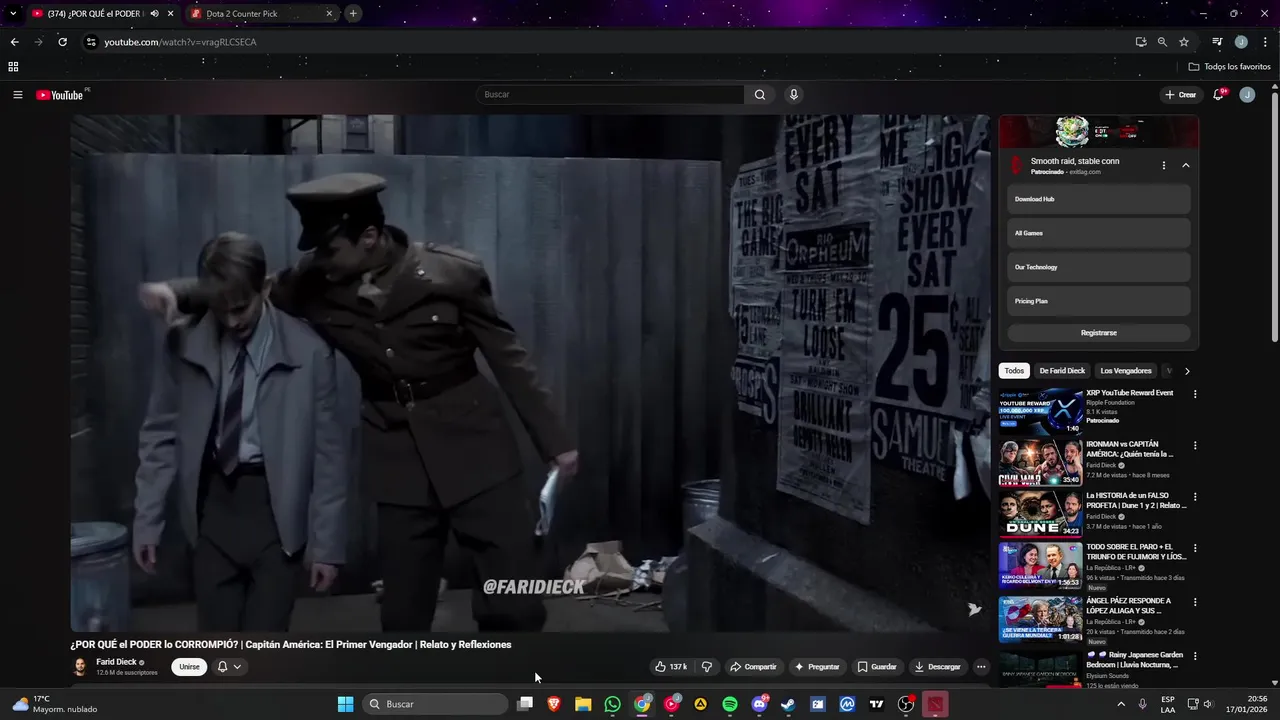Click the browser address bar URL
Screen dimensions: 1280x720
click(181, 42)
